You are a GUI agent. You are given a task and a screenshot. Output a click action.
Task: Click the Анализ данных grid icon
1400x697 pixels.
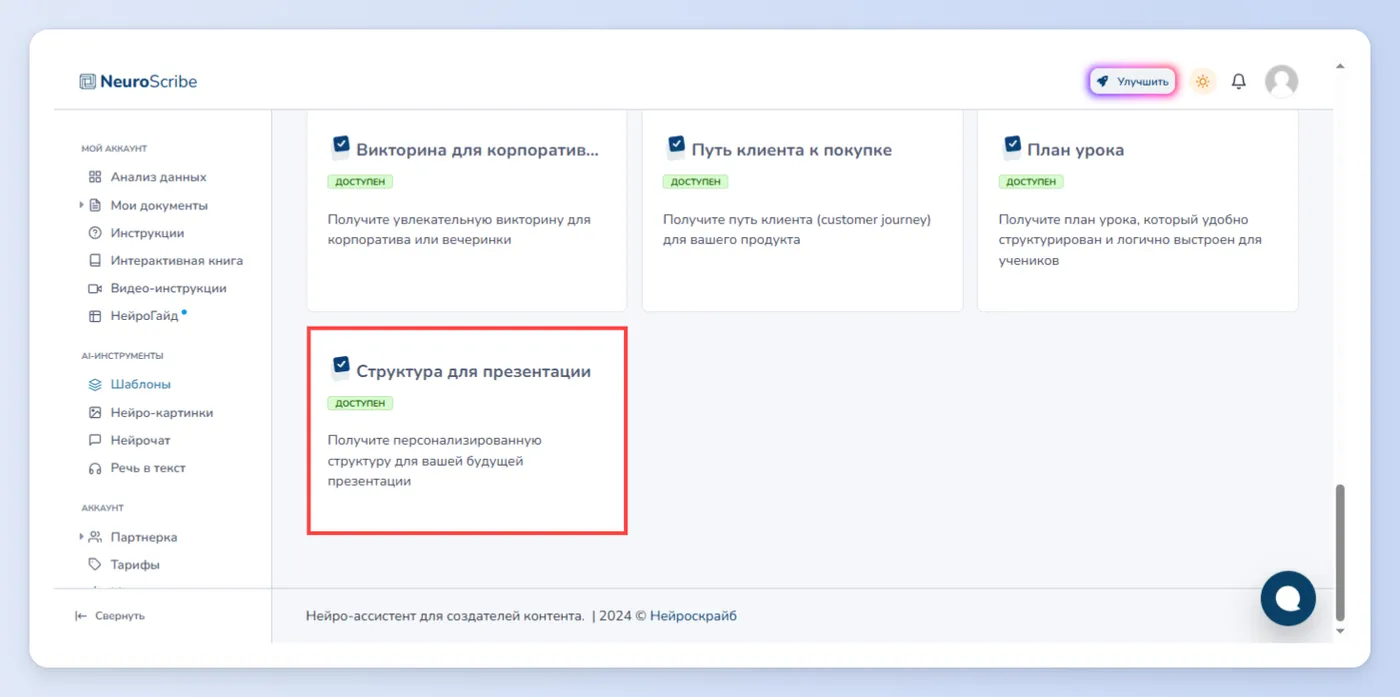point(95,177)
